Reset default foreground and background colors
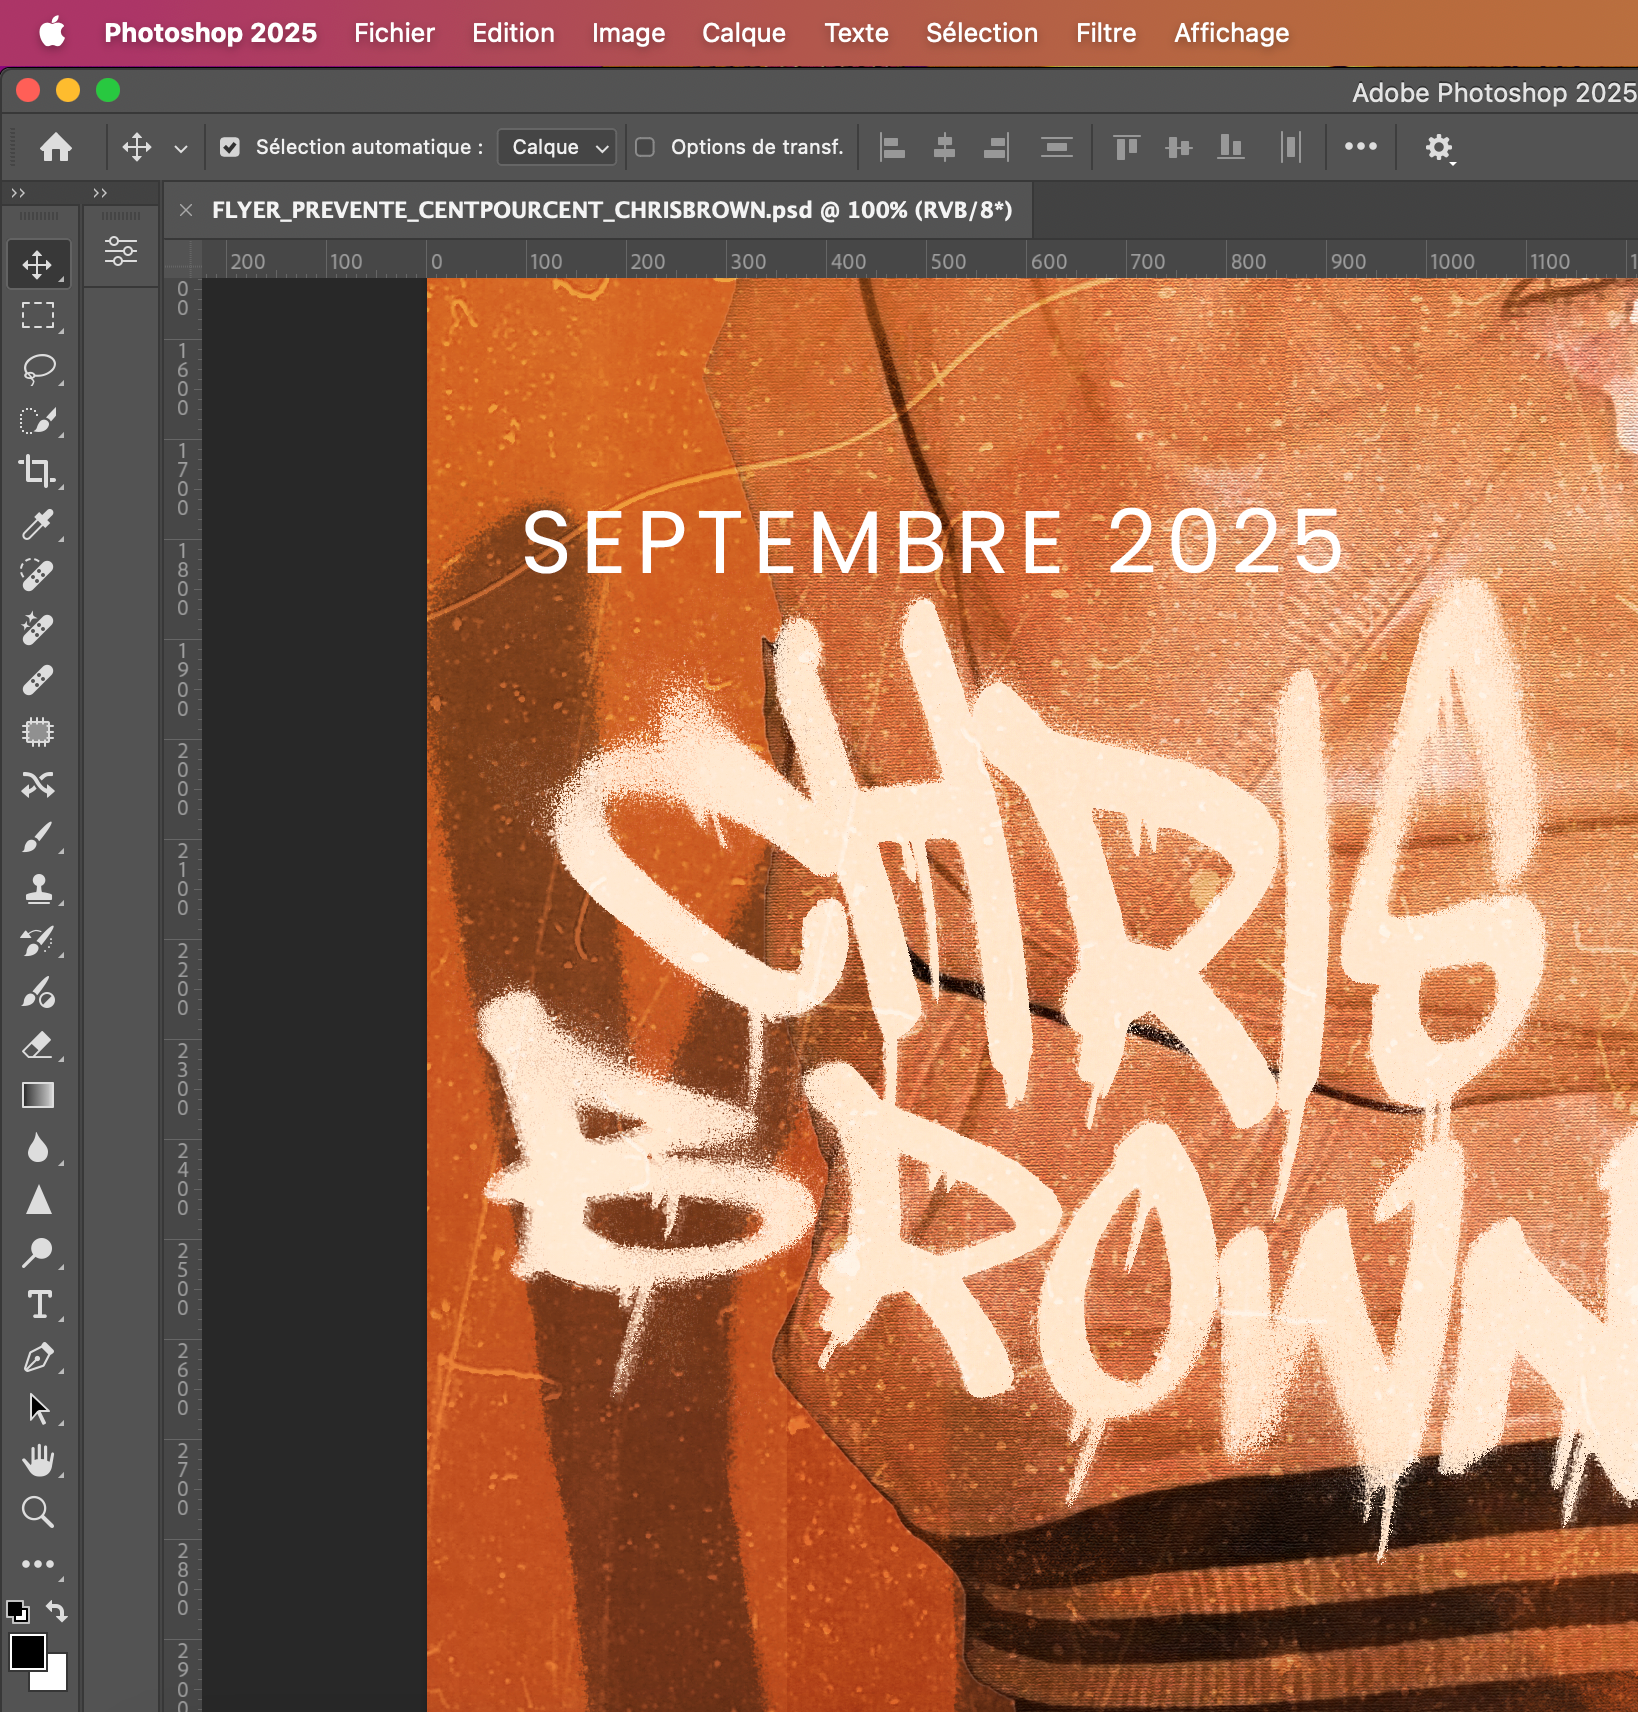 coord(17,1611)
